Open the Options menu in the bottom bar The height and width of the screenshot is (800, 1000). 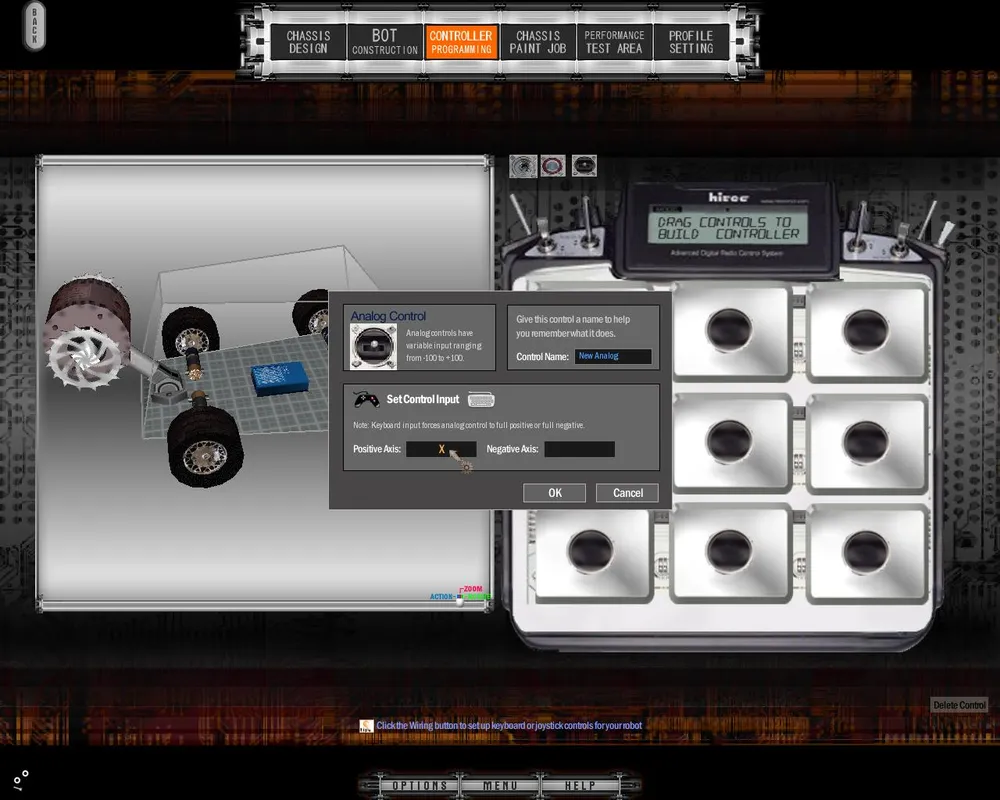tap(419, 786)
